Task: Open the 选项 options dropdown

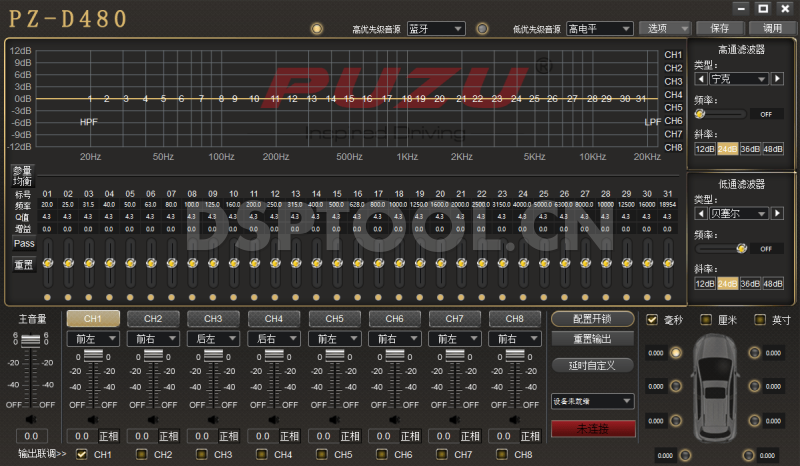Action: click(665, 29)
